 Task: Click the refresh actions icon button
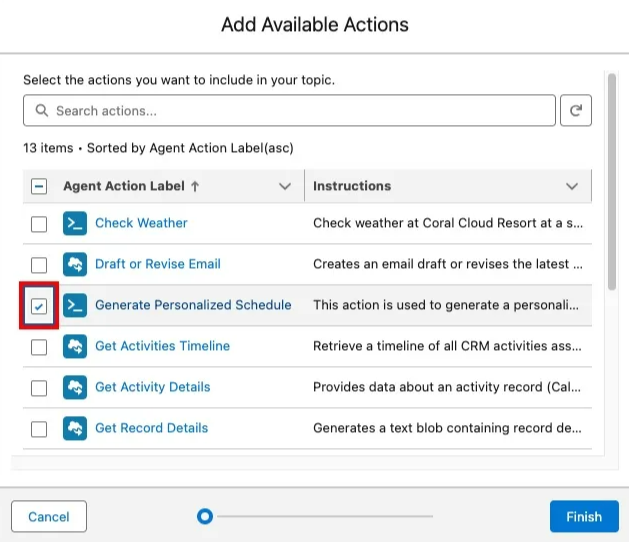click(x=575, y=110)
